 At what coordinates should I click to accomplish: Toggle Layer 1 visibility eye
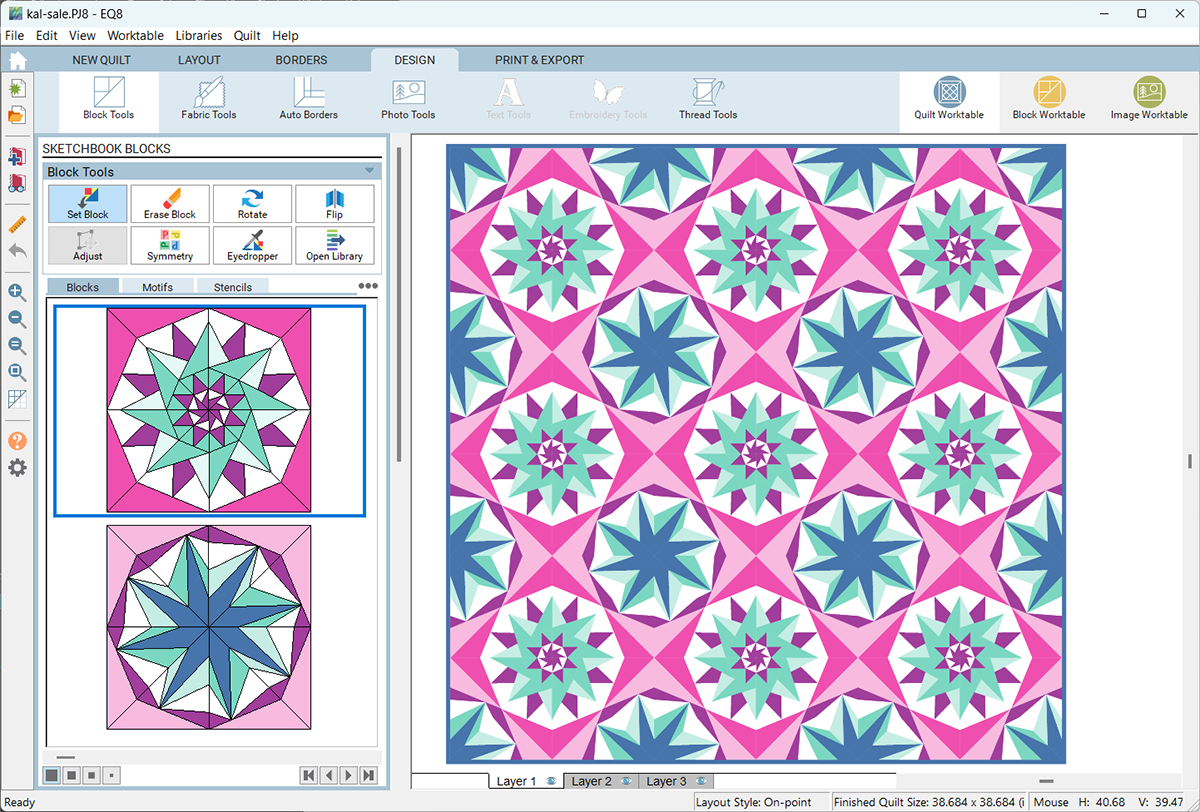[551, 781]
